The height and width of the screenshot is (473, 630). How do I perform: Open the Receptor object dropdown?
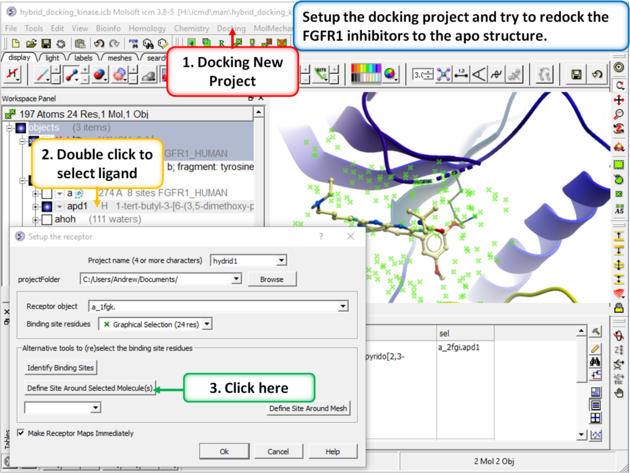tap(343, 307)
